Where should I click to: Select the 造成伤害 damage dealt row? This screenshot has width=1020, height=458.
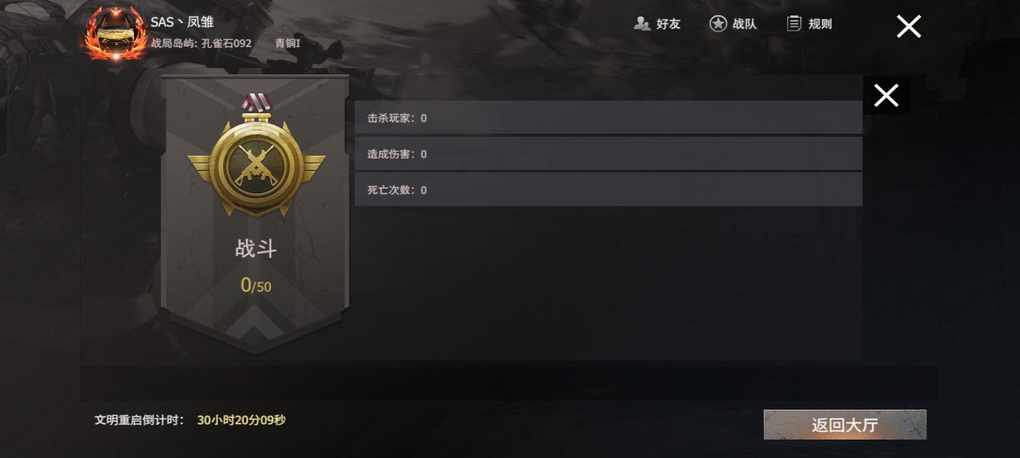click(608, 154)
